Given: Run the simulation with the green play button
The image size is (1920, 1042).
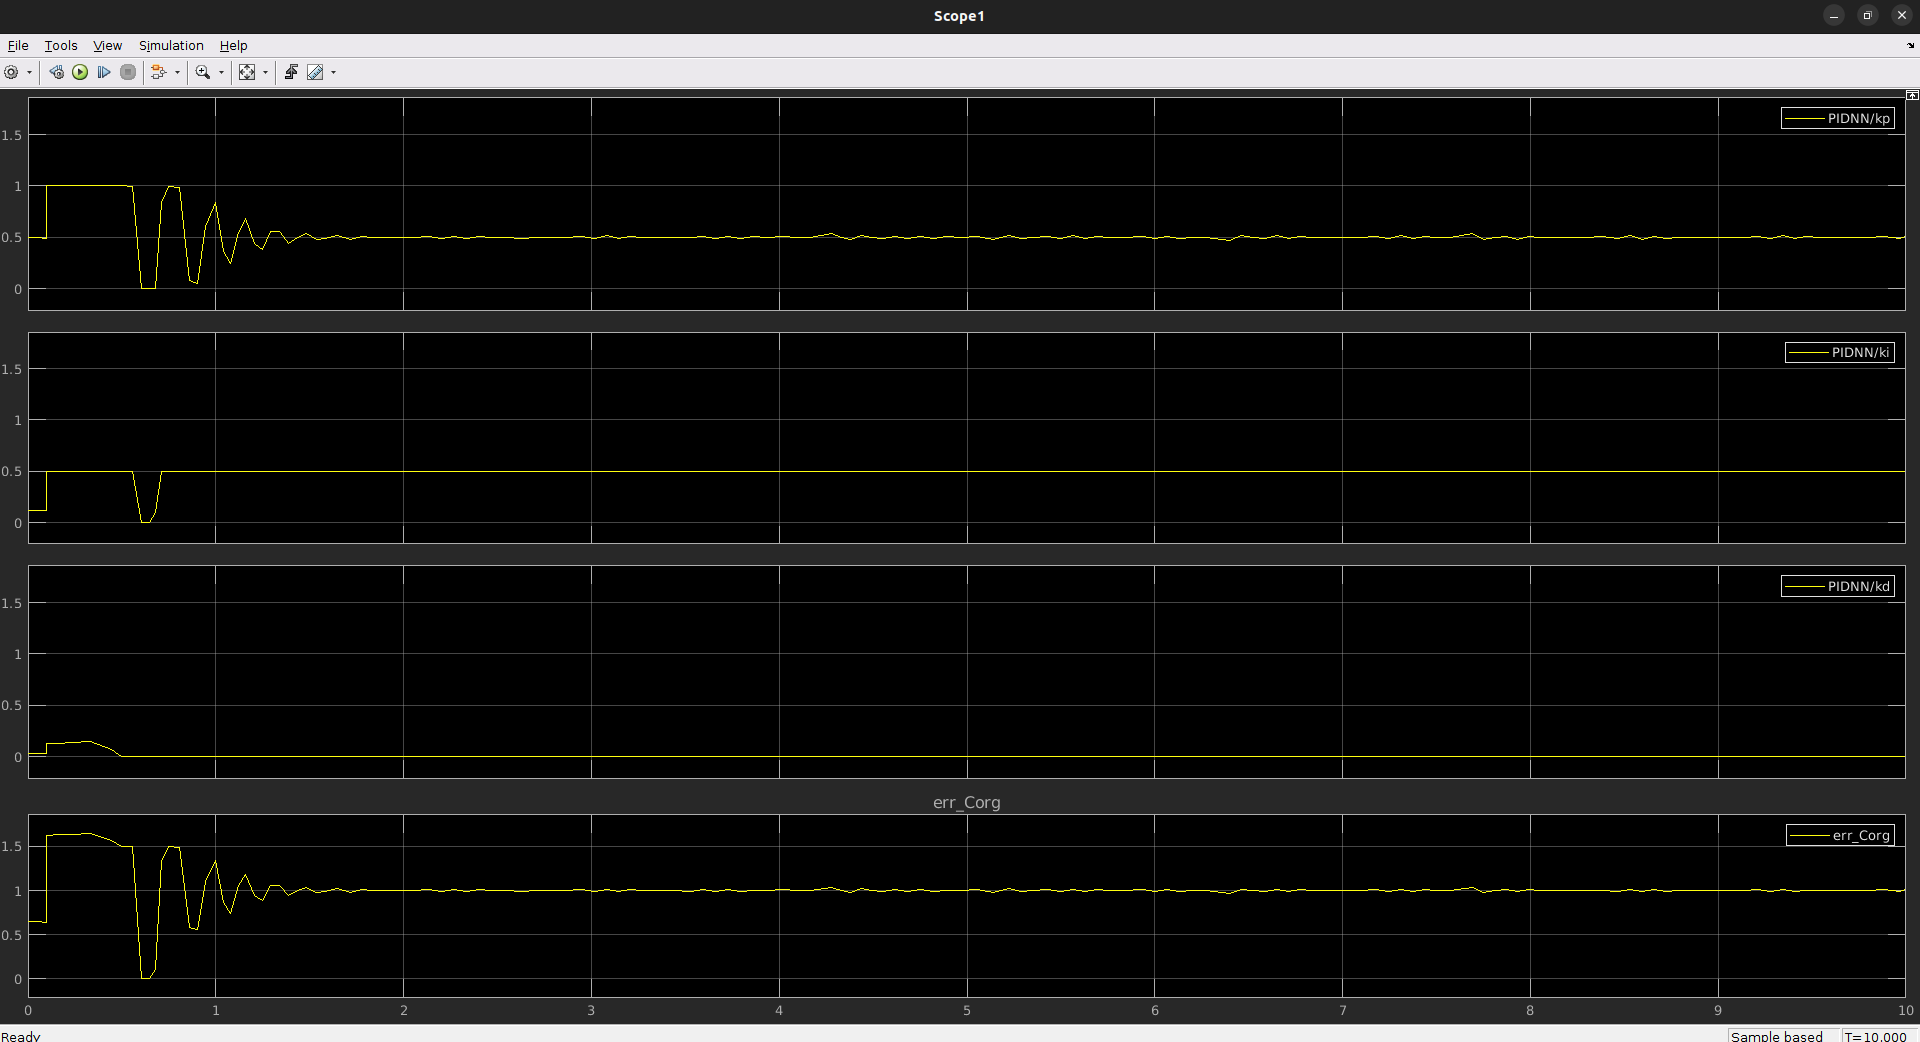Looking at the screenshot, I should pos(80,72).
